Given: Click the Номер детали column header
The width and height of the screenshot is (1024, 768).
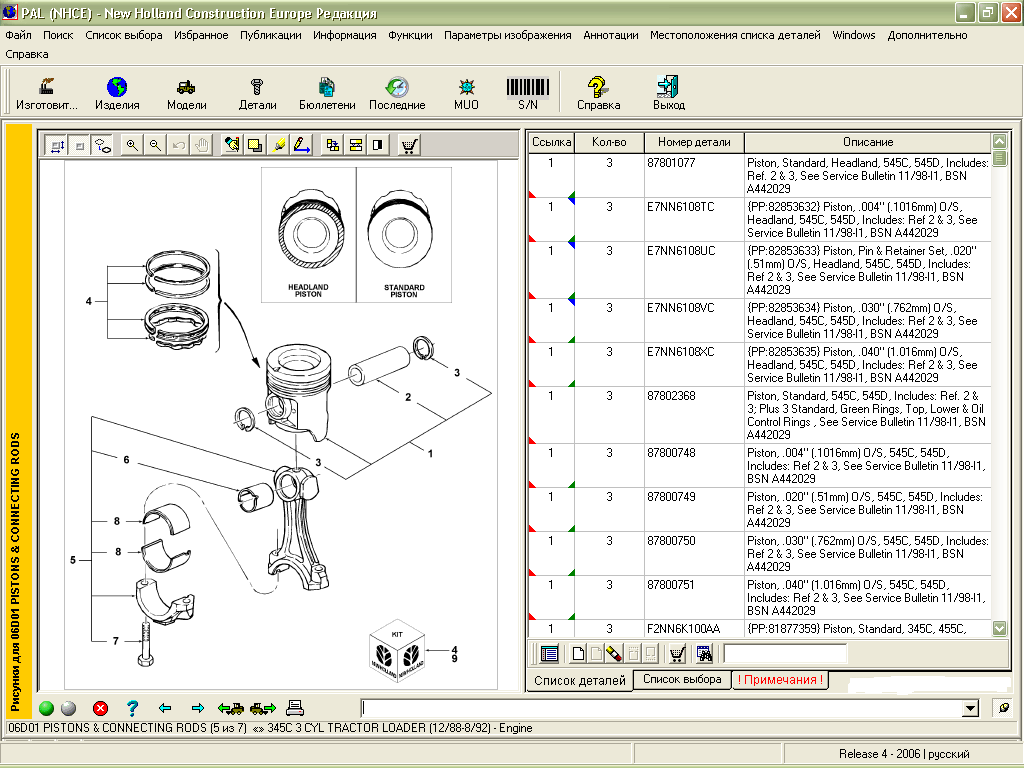Looking at the screenshot, I should pos(694,142).
